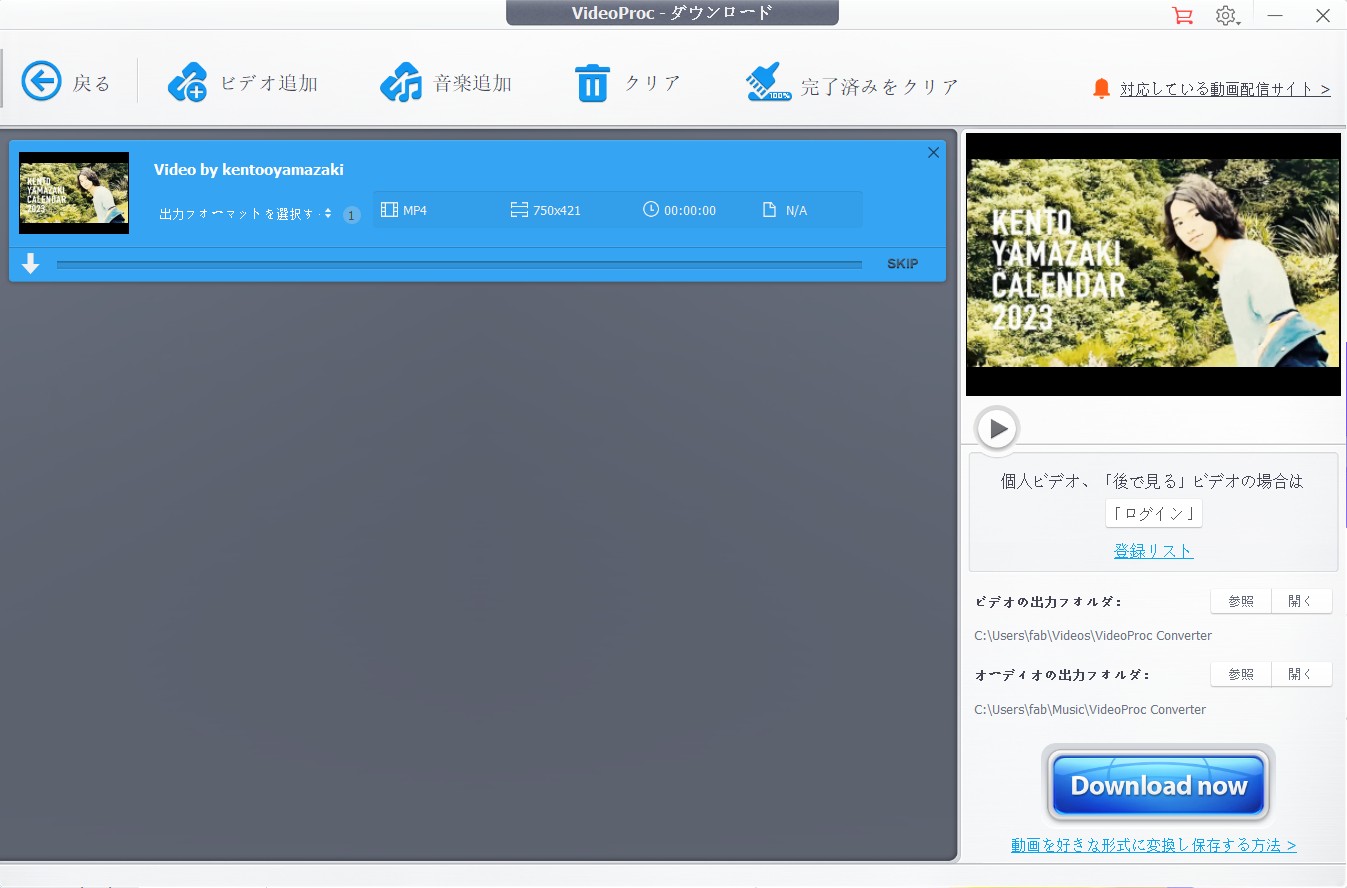Click the ビデオ追加 (add video) button

[x=243, y=83]
